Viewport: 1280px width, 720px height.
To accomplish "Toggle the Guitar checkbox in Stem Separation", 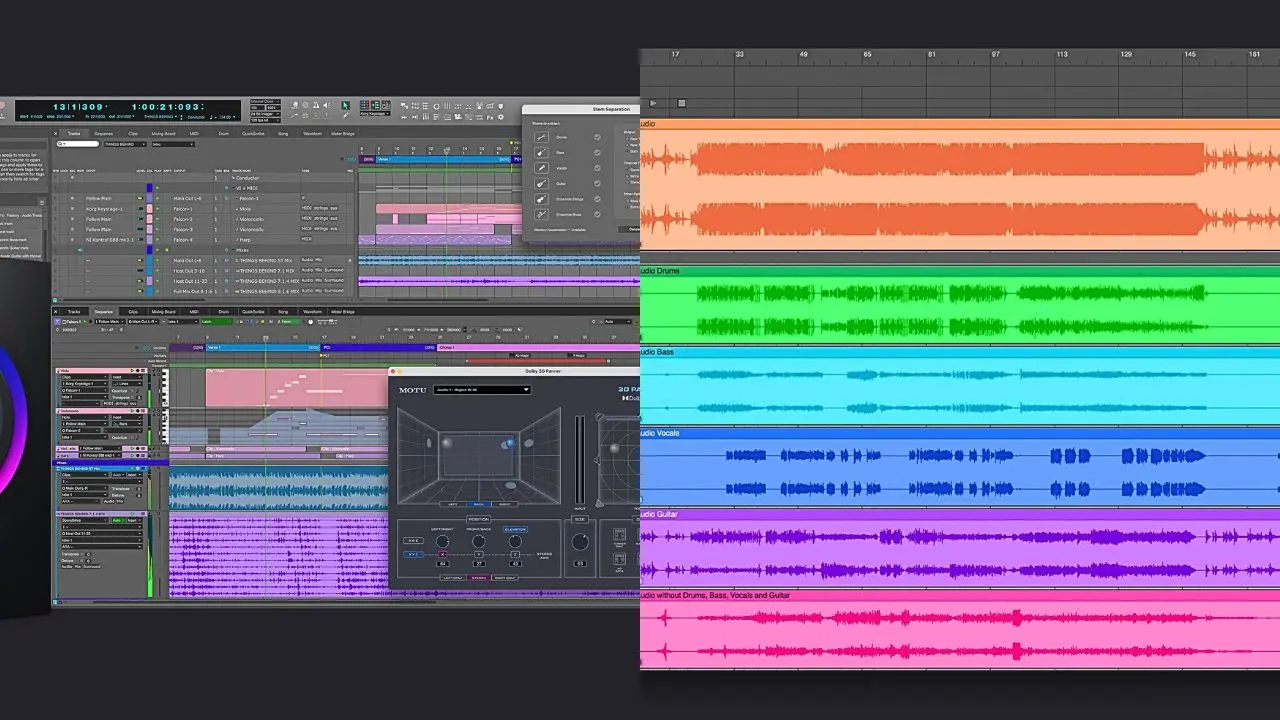I will 597,184.
